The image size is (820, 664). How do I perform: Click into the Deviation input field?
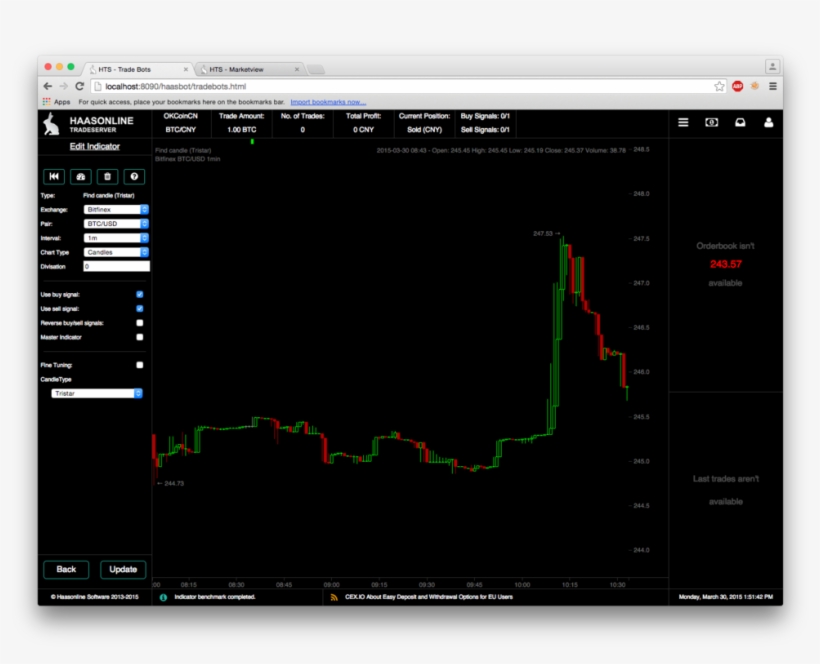tap(117, 267)
